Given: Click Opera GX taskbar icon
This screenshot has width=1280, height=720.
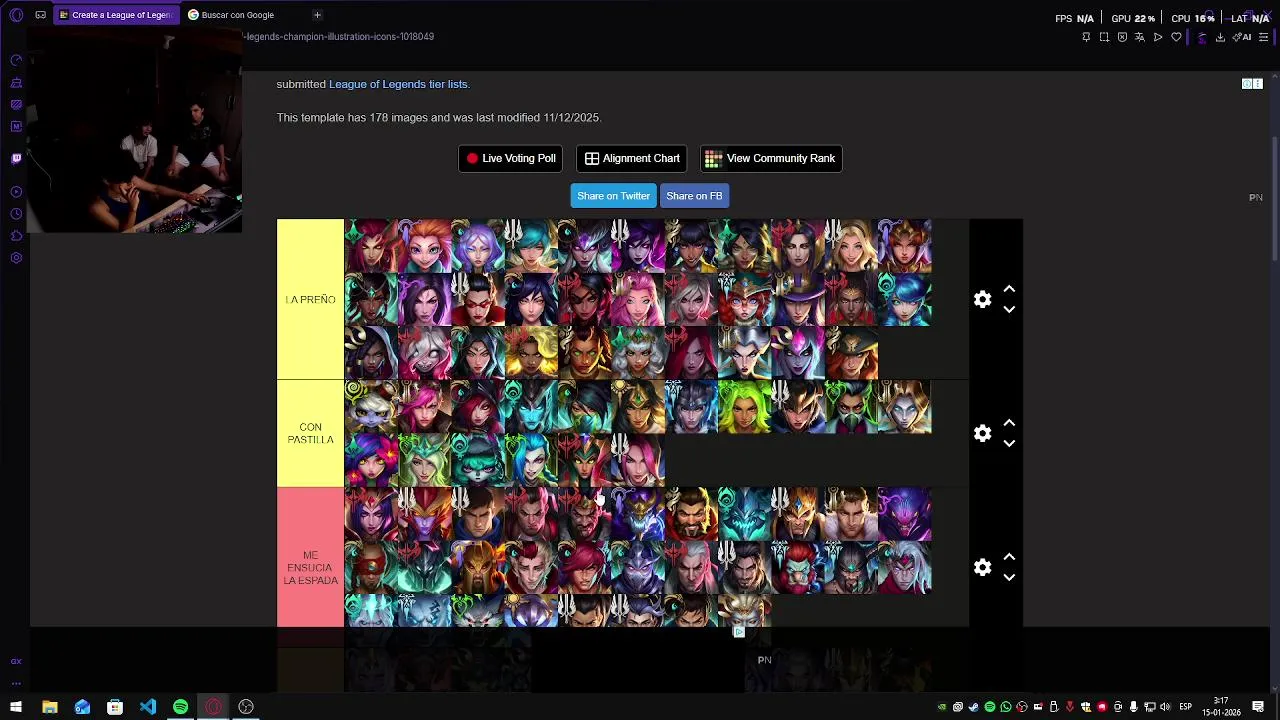Looking at the screenshot, I should point(213,707).
